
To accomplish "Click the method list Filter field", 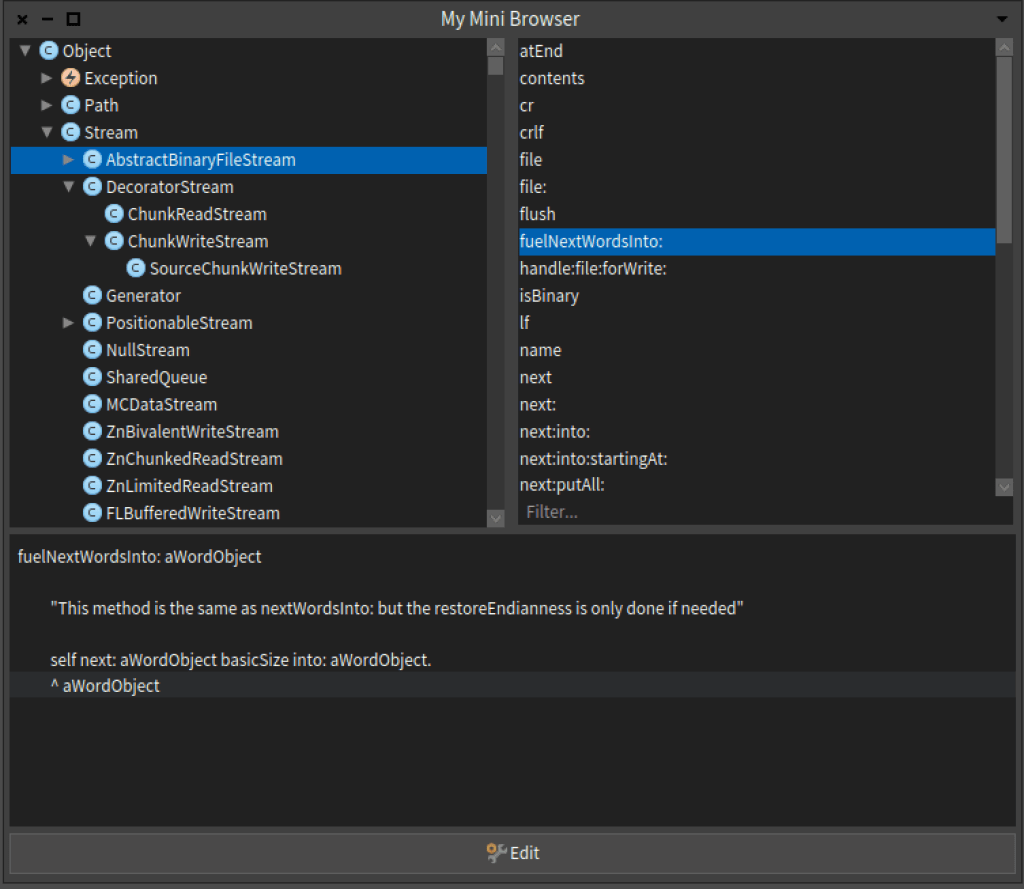I will click(x=755, y=512).
